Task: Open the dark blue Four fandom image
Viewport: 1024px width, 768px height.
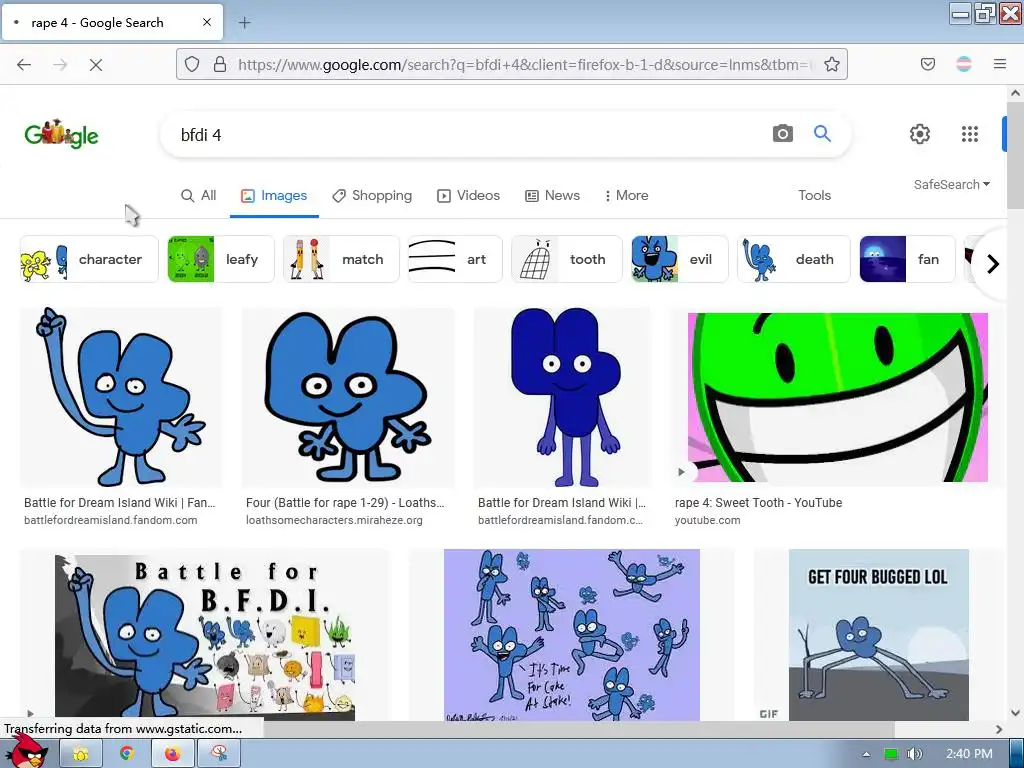Action: click(562, 397)
